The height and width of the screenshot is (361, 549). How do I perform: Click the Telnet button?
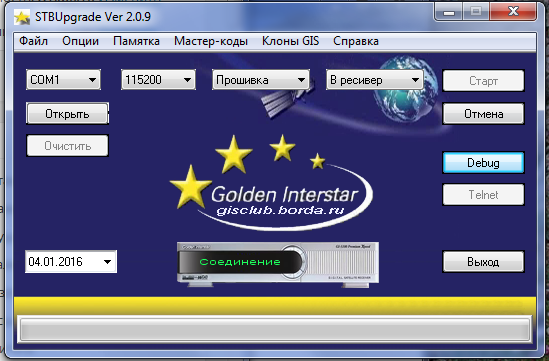[483, 195]
